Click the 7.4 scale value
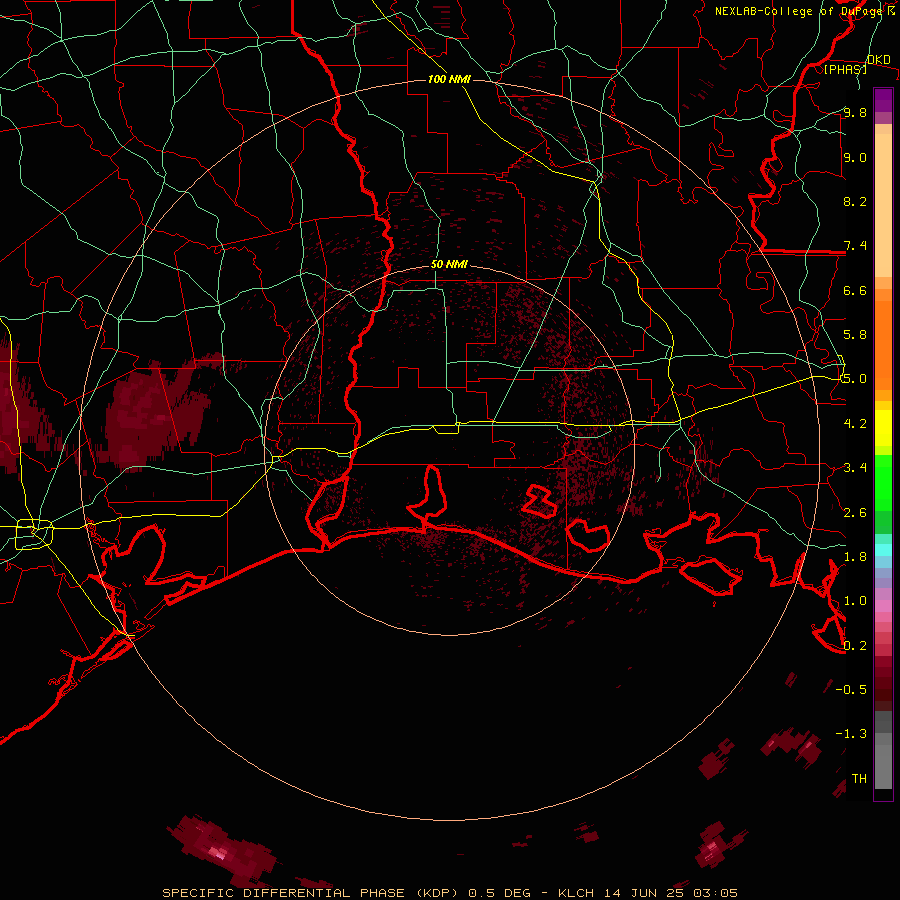The image size is (900, 900). coord(855,246)
